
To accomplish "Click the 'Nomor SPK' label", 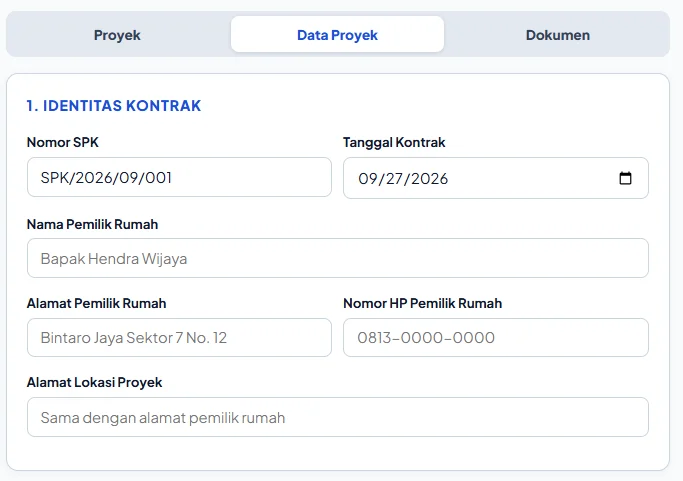I will (x=63, y=142).
